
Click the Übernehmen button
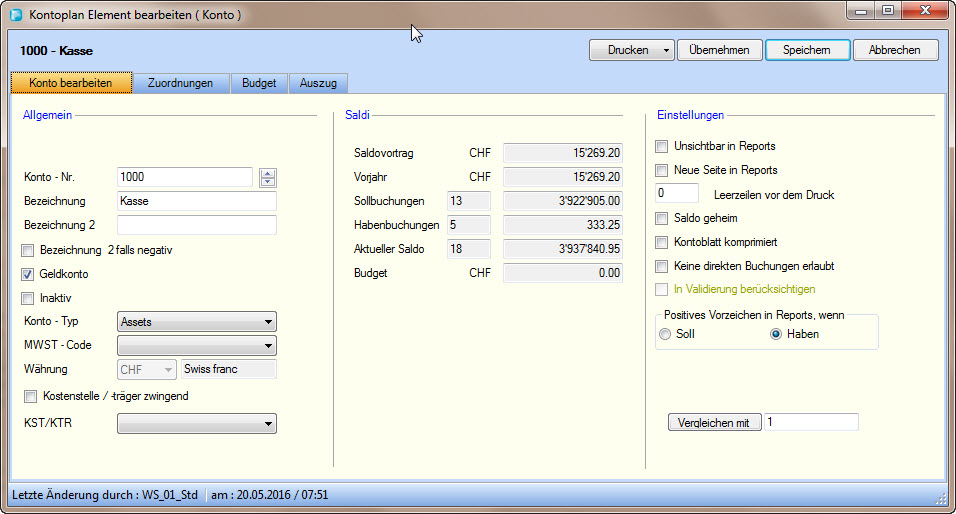point(720,50)
